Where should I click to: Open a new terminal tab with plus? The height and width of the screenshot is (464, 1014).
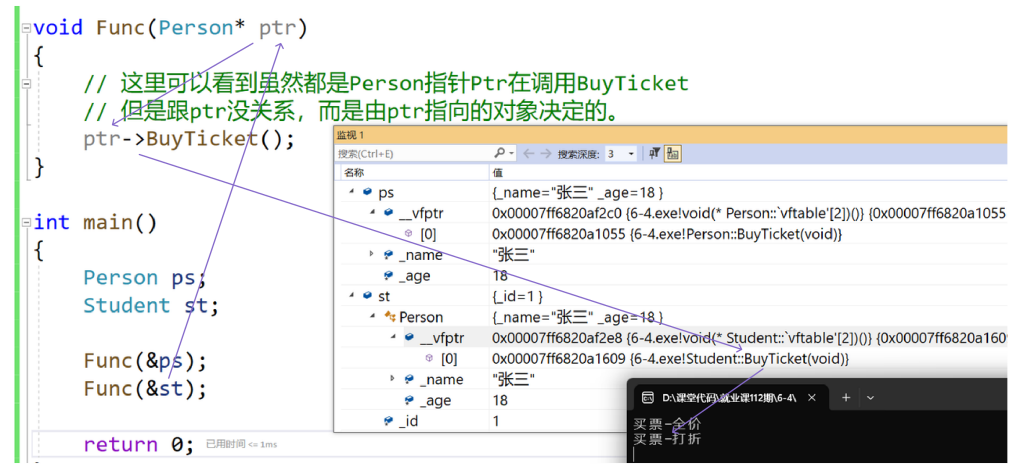click(x=846, y=397)
